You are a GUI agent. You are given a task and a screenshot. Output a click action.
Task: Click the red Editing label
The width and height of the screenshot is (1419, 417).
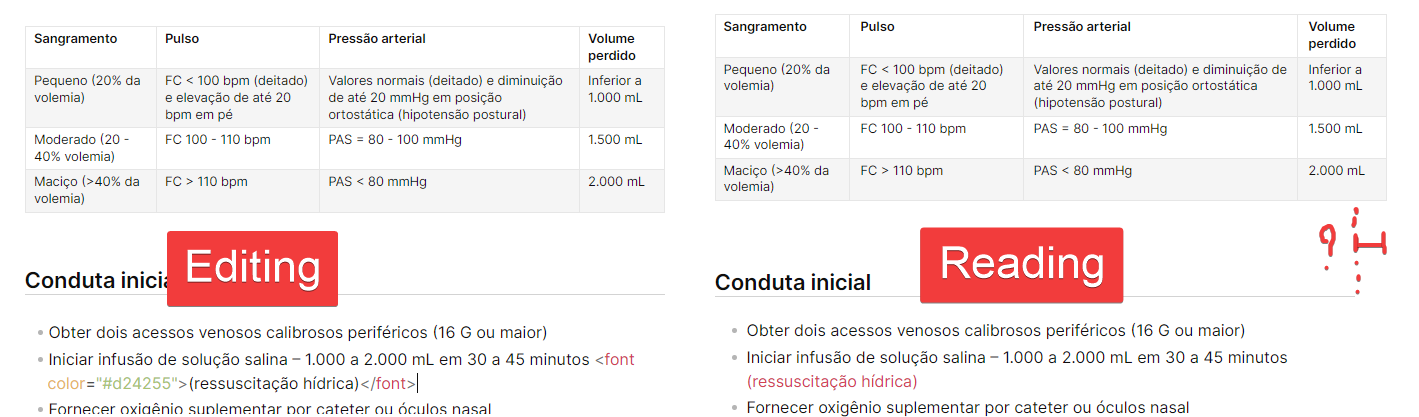(x=252, y=268)
